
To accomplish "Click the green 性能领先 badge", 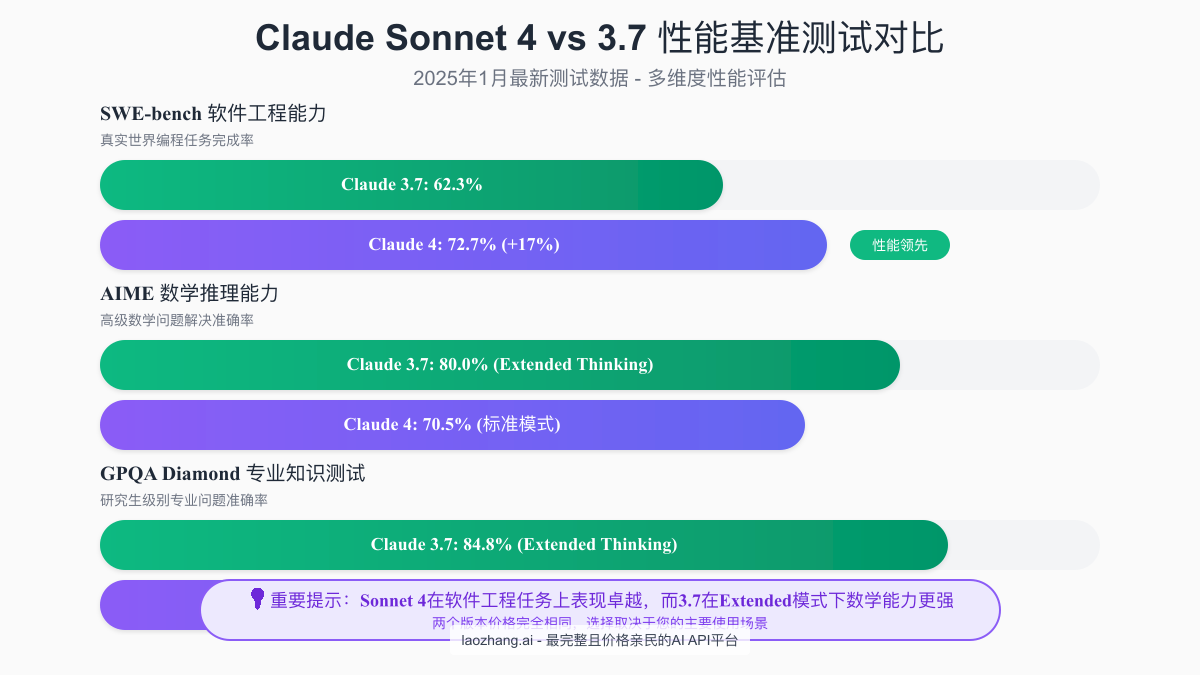I will pos(899,245).
